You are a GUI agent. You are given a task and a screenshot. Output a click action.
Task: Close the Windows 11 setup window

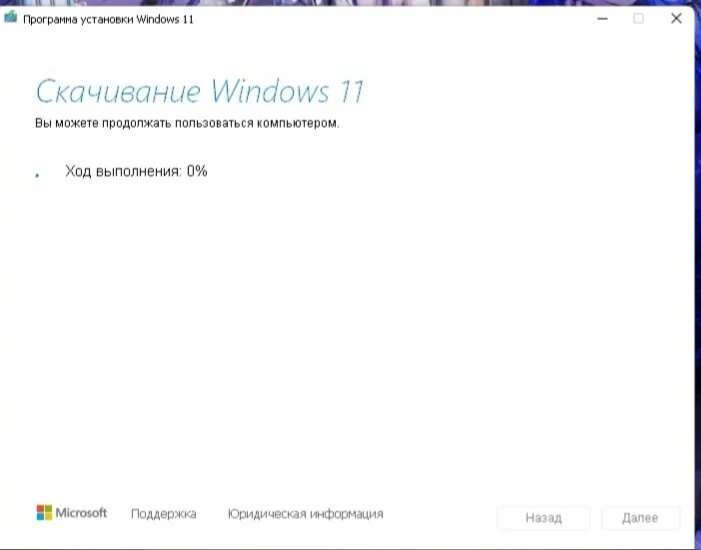pos(676,19)
